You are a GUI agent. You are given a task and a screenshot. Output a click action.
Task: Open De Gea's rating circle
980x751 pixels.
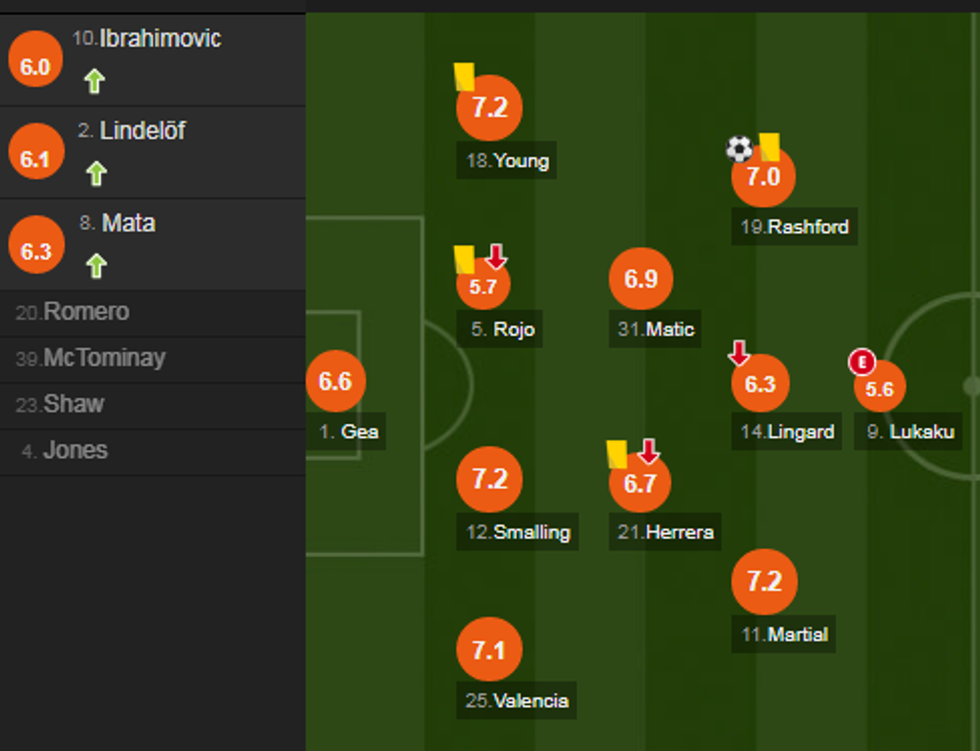tap(338, 380)
